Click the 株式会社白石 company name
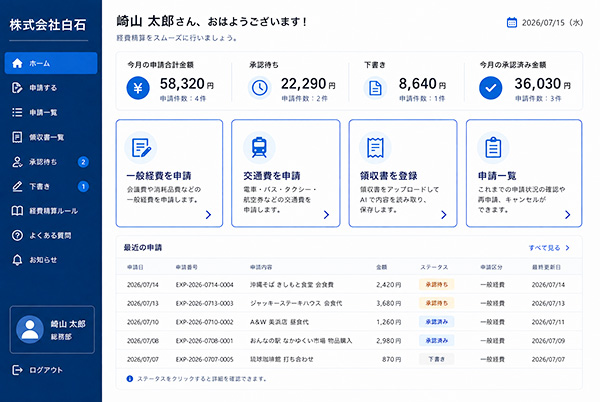The image size is (600, 402). pyautogui.click(x=48, y=25)
